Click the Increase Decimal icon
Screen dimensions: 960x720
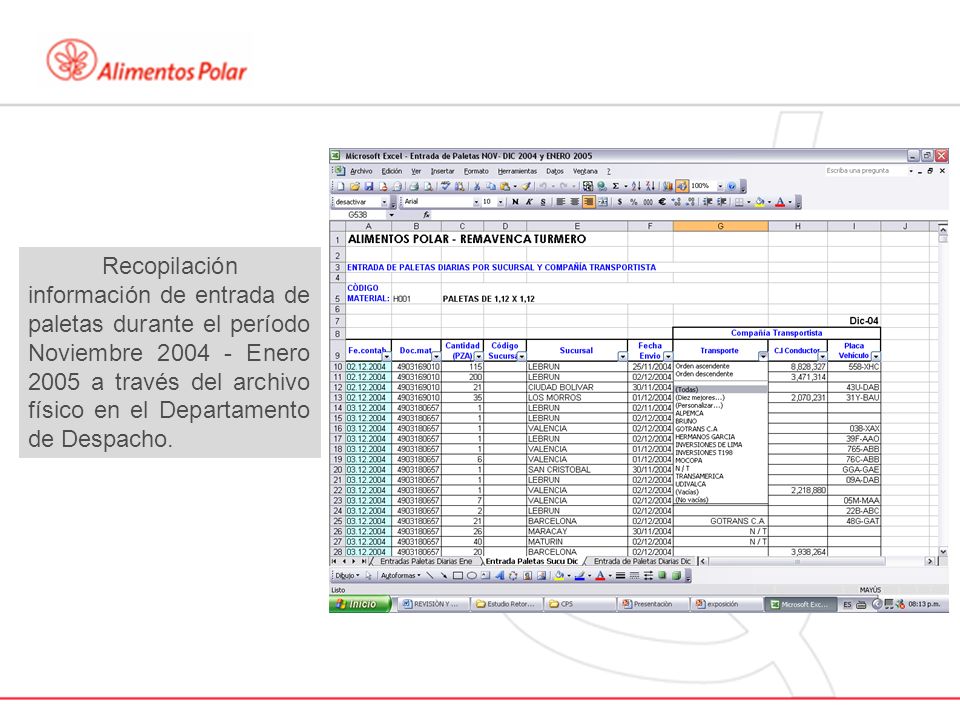[x=677, y=201]
